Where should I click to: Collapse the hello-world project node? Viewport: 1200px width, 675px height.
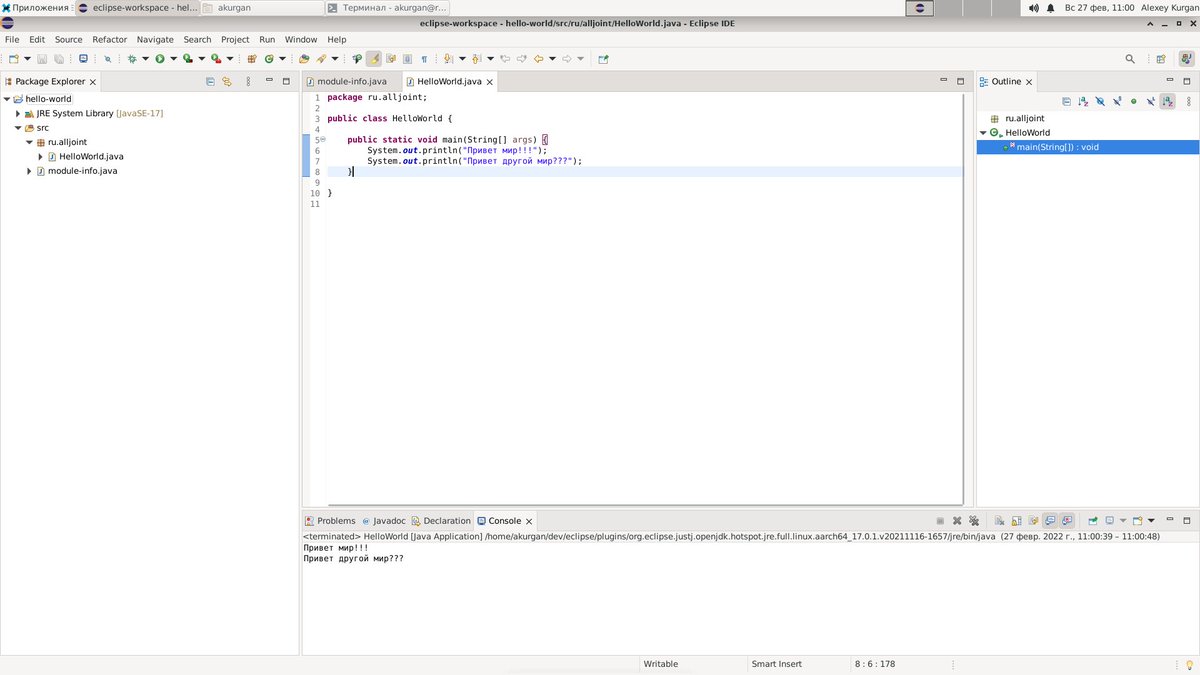click(x=6, y=99)
